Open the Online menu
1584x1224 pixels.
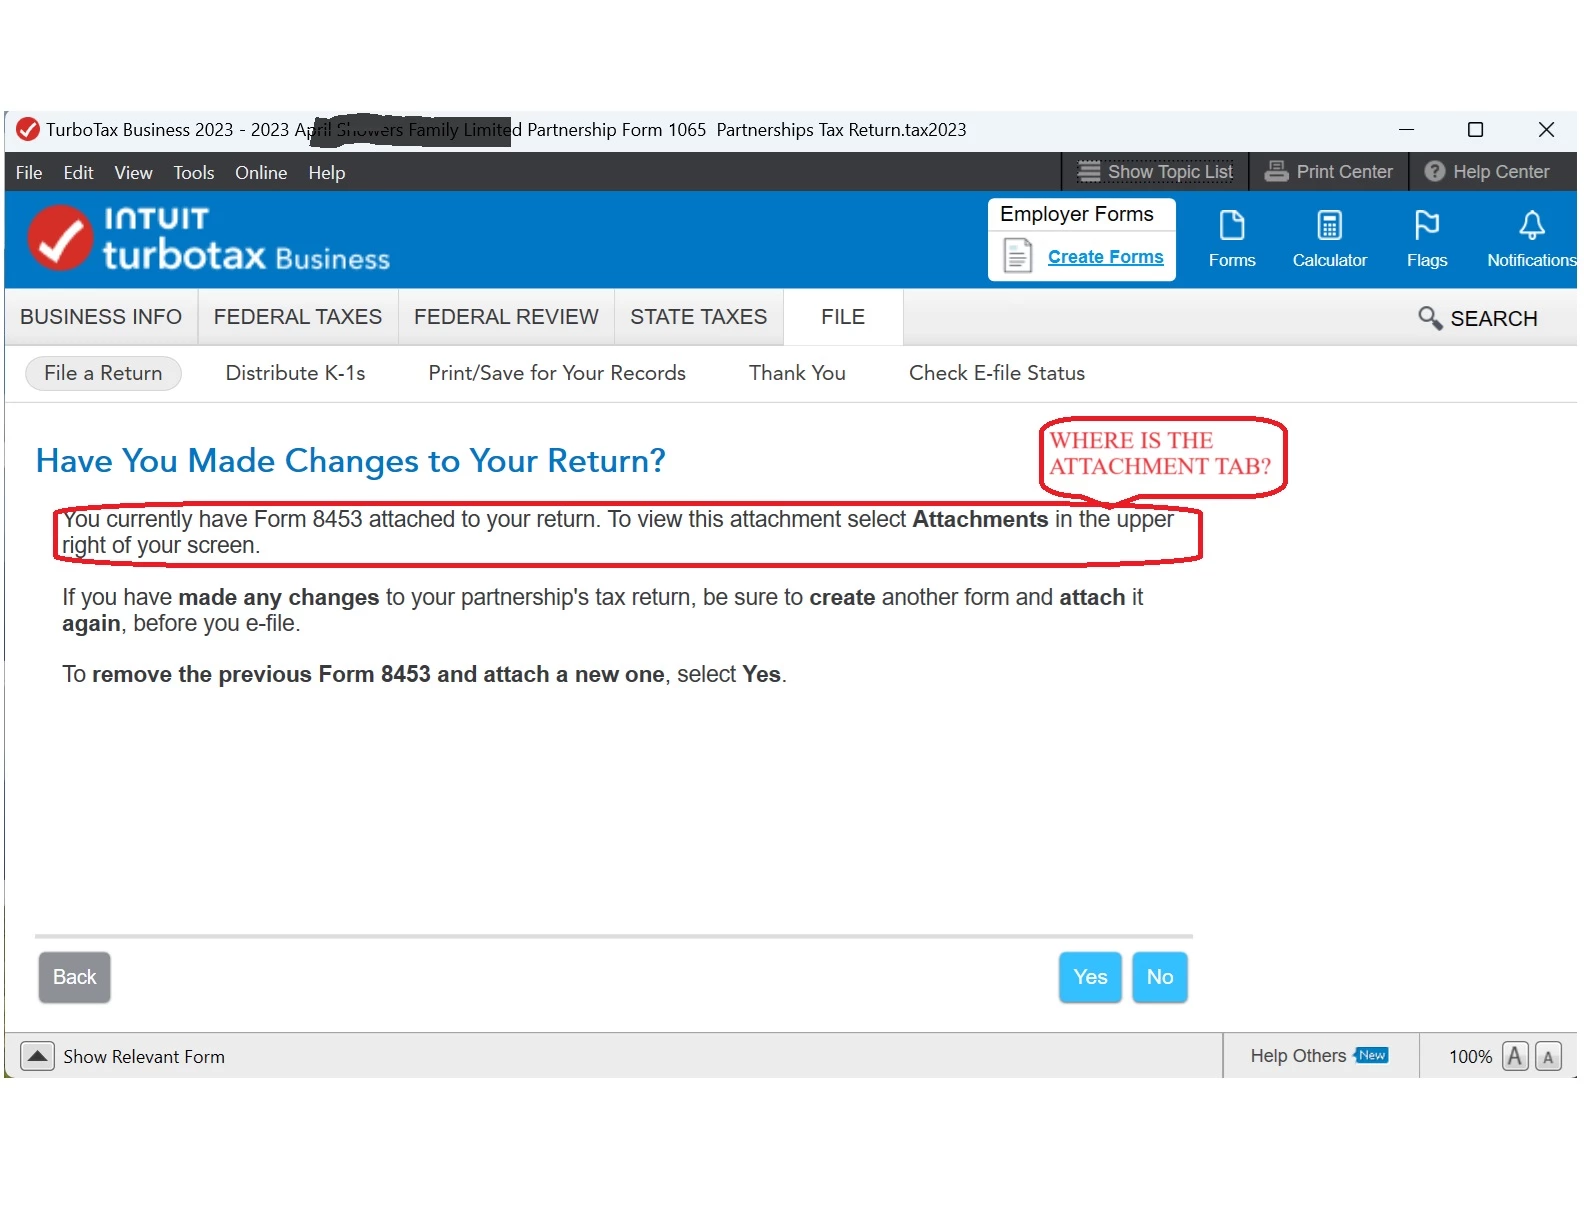tap(261, 172)
